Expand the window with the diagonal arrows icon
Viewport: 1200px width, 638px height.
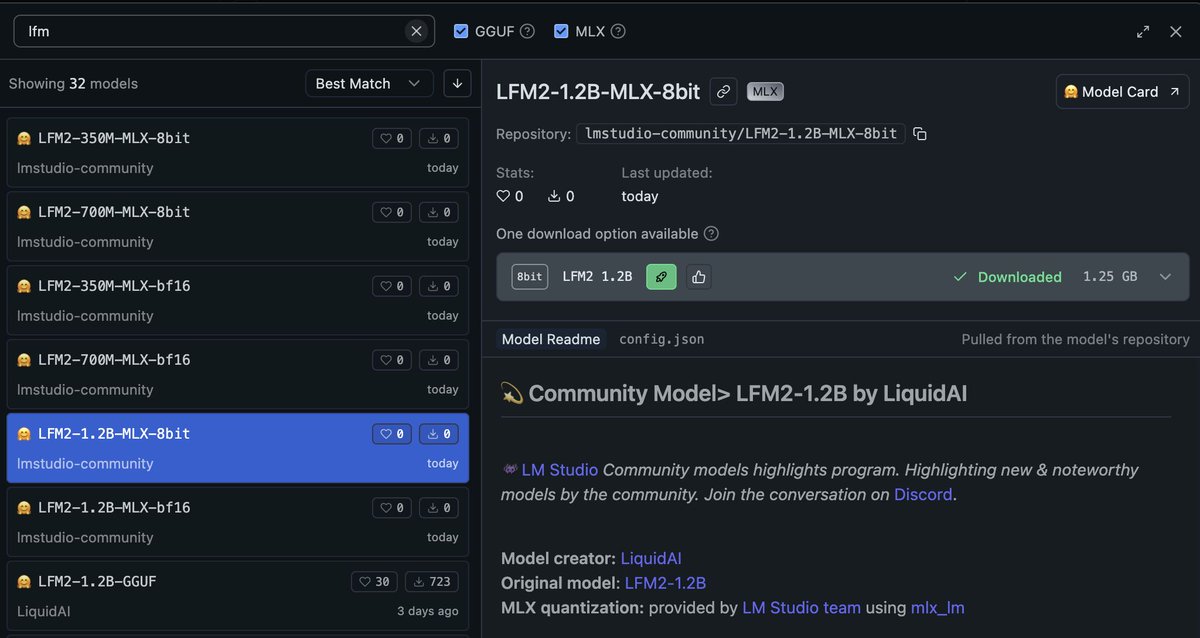[x=1143, y=31]
